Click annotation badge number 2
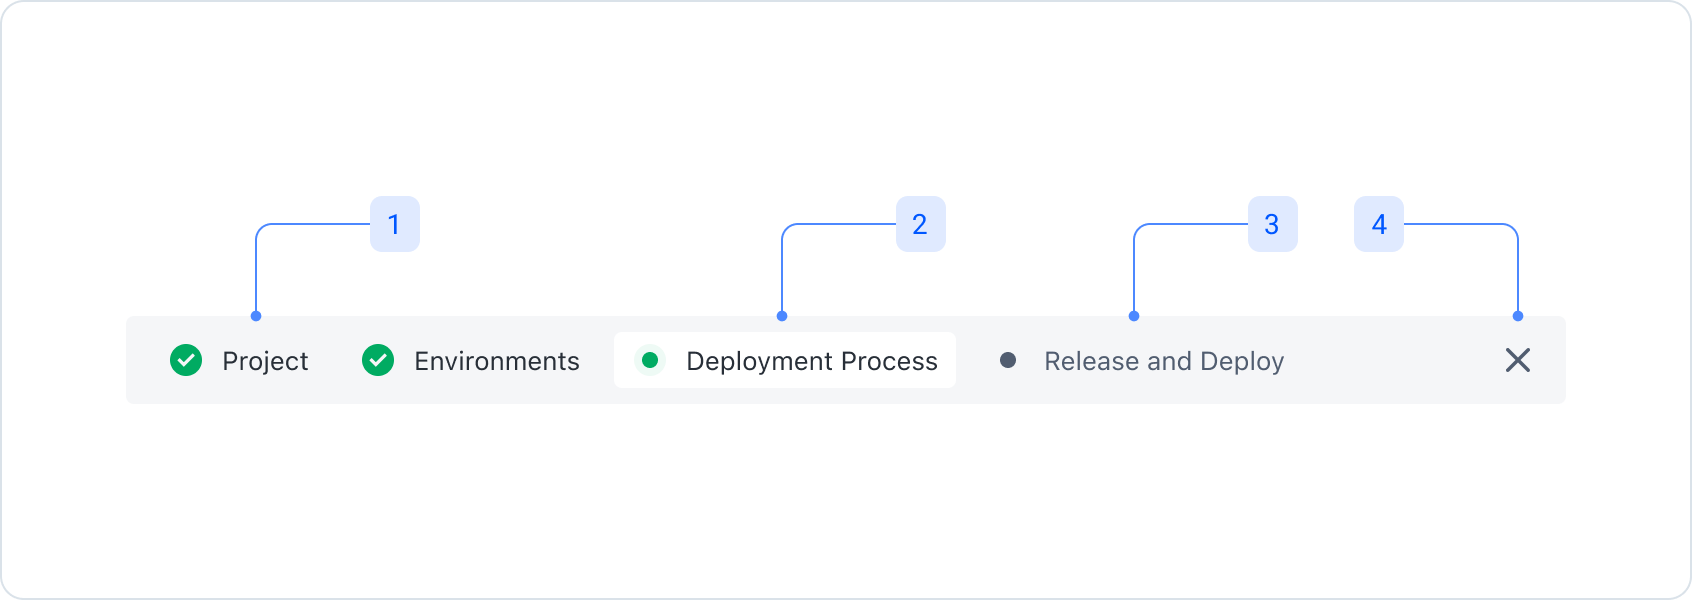 921,224
